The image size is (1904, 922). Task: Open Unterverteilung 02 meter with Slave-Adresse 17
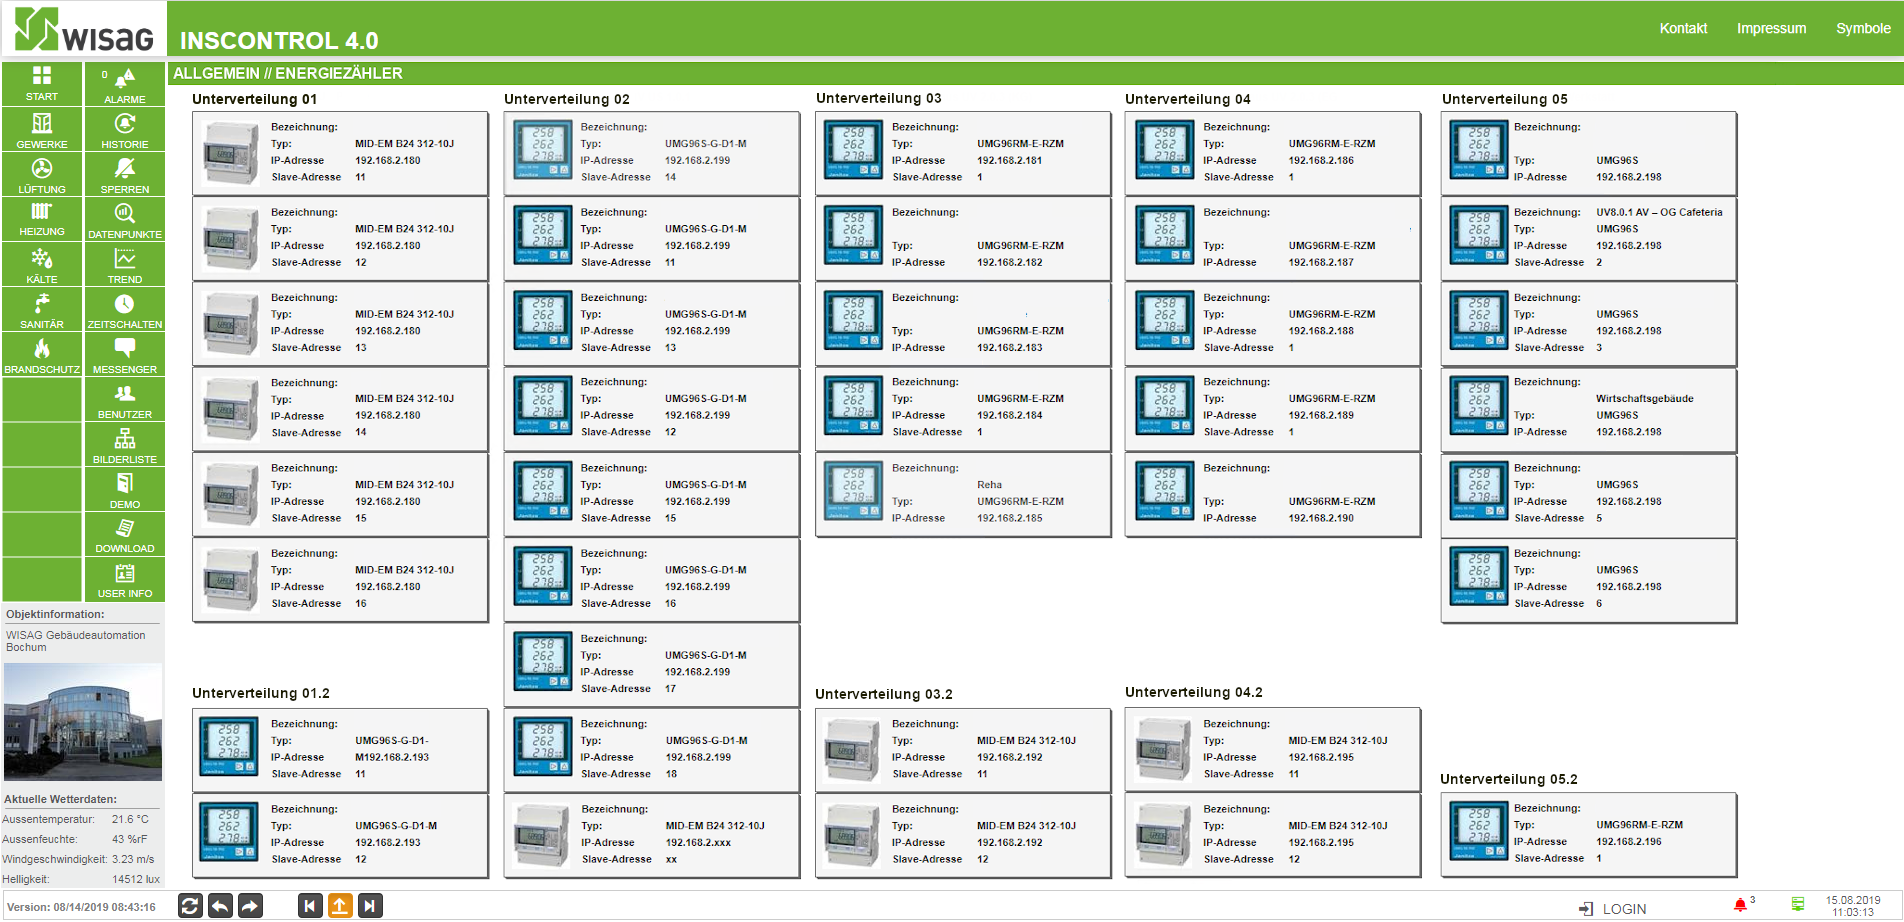(x=652, y=665)
